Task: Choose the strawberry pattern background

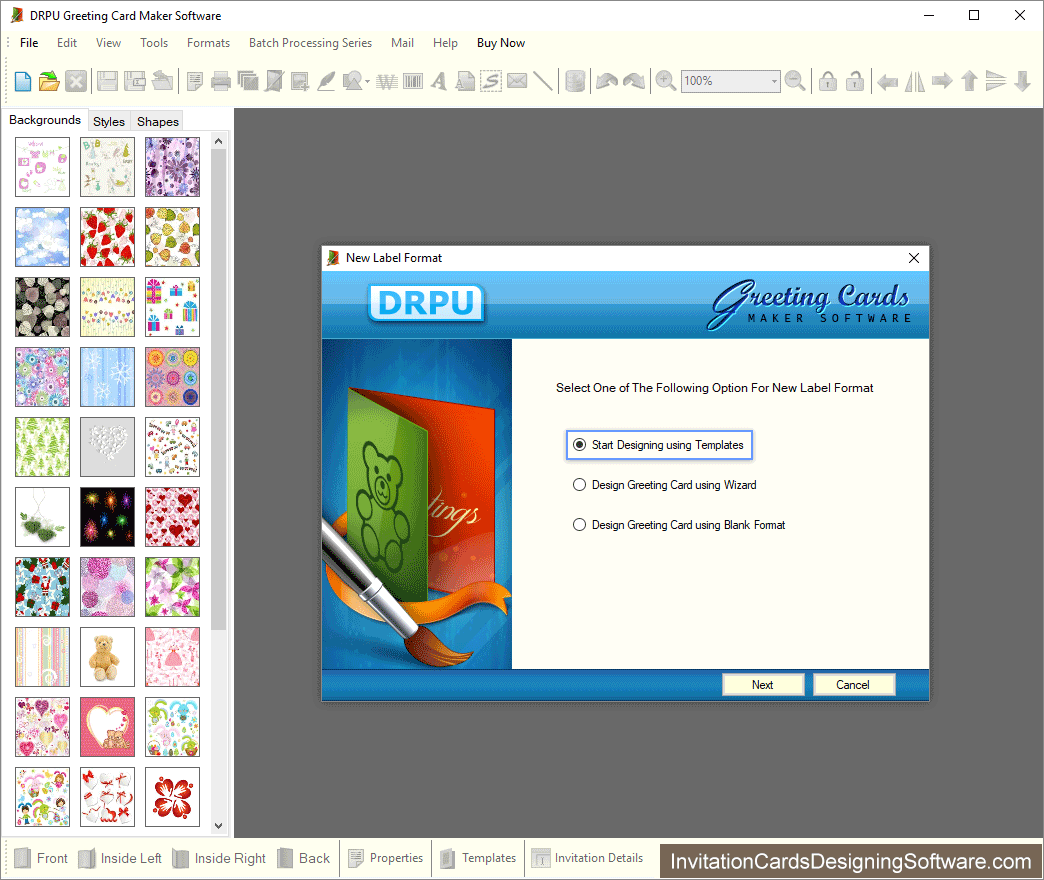Action: (107, 237)
